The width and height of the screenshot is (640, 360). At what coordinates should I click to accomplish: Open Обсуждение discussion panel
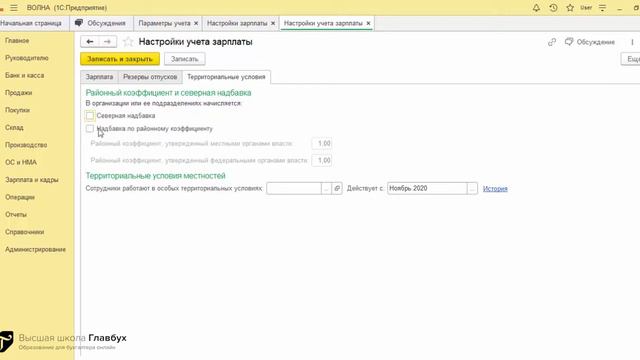click(x=590, y=42)
